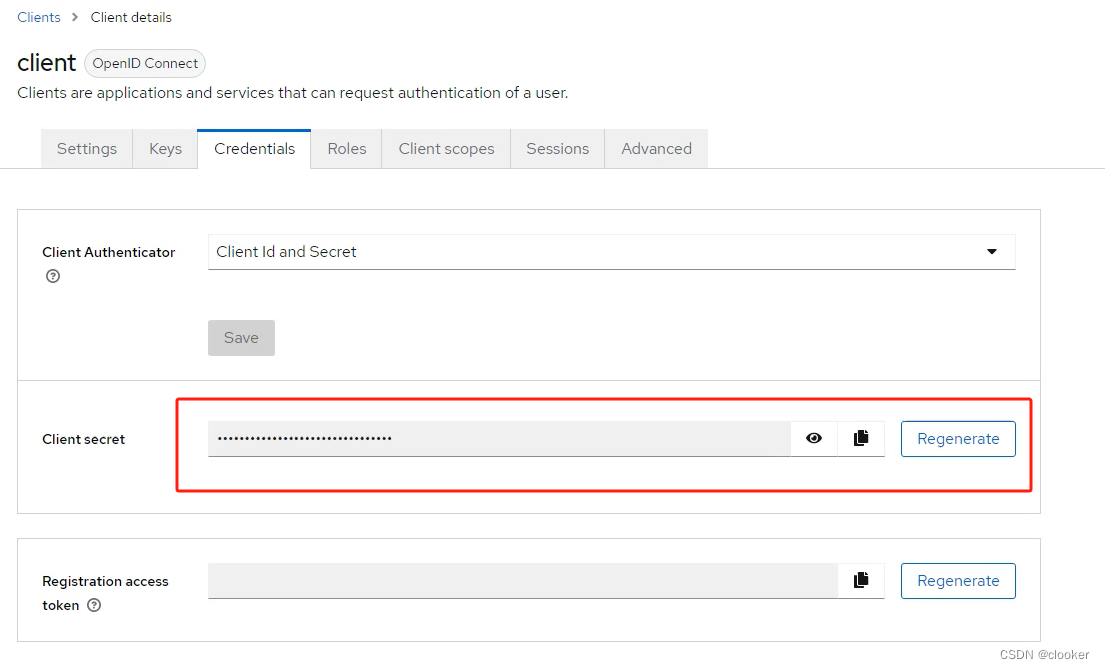Click the OpenID Connect badge next to client
Image resolution: width=1105 pixels, height=669 pixels.
pyautogui.click(x=144, y=63)
